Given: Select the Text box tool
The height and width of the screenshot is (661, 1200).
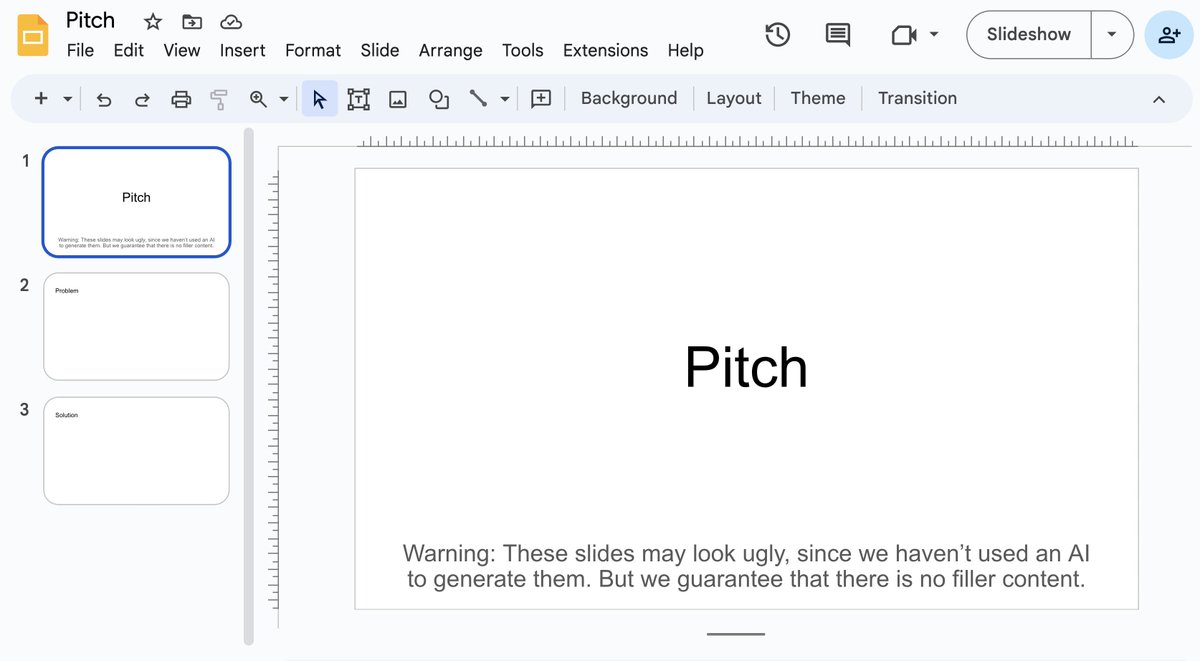Looking at the screenshot, I should coord(358,98).
